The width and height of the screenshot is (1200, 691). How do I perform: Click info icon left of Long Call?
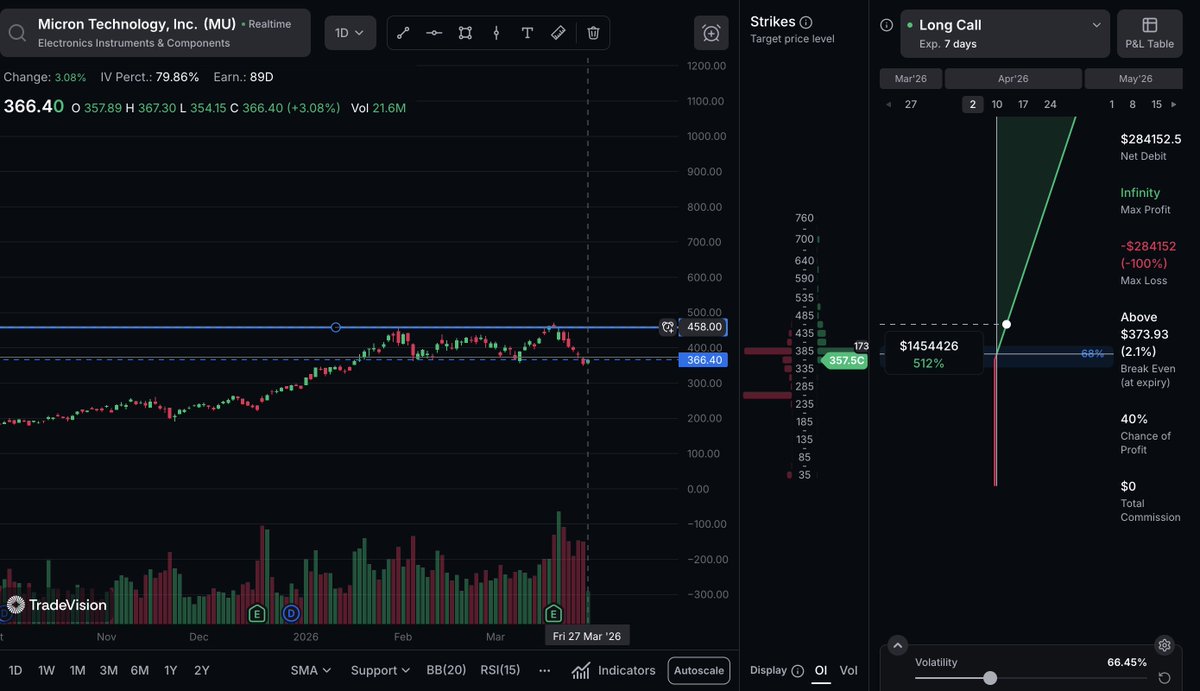[886, 25]
